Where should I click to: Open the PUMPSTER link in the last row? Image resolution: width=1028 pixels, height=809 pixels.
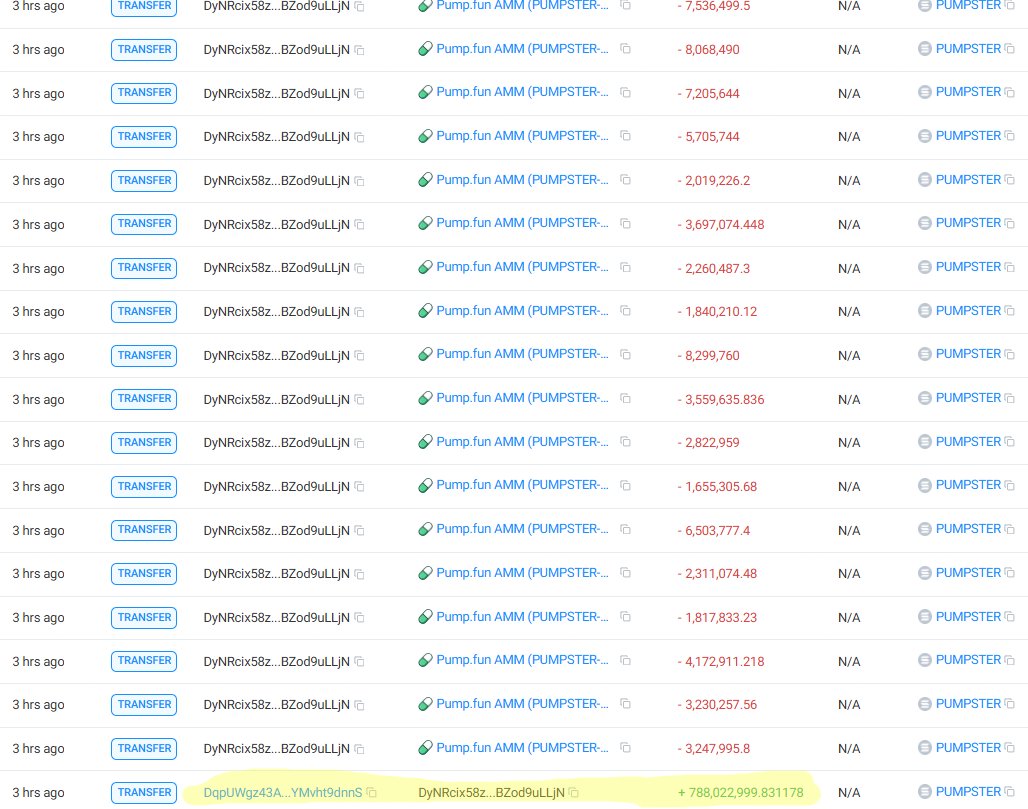coord(967,791)
